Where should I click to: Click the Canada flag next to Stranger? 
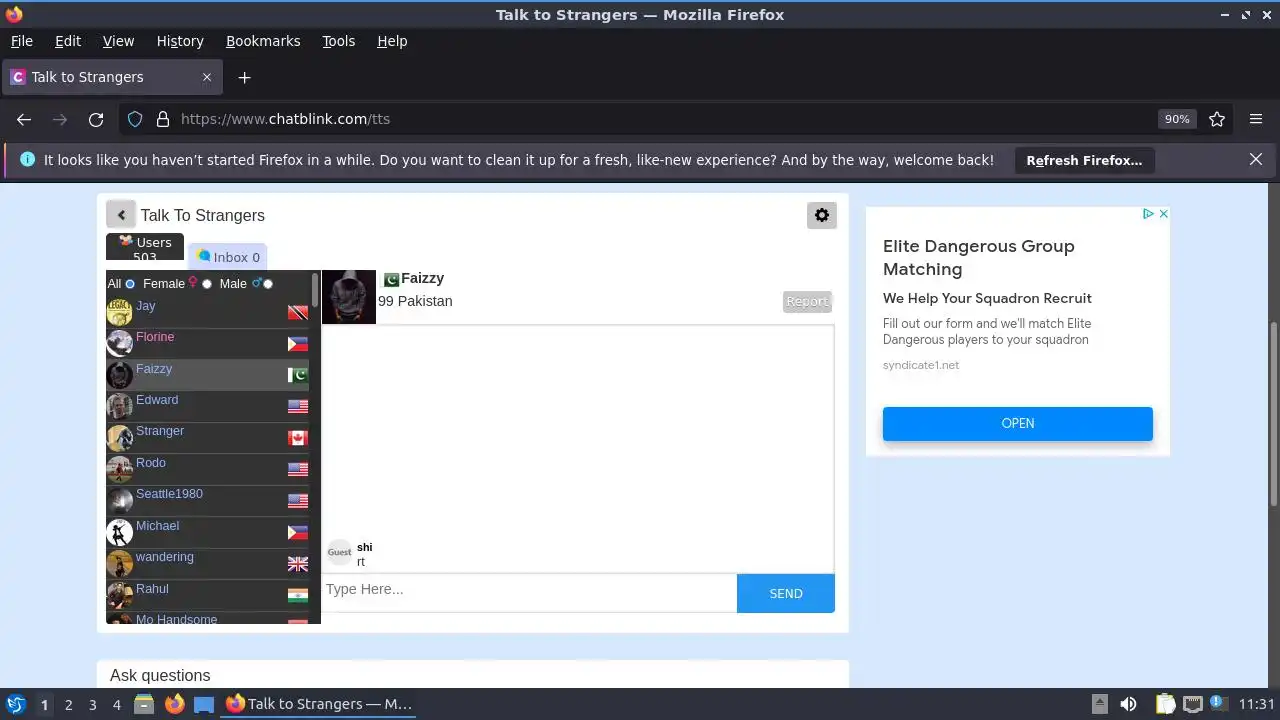pyautogui.click(x=298, y=438)
